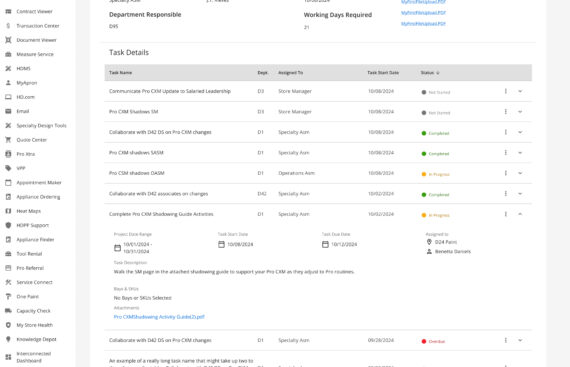The image size is (570, 367).
Task: Open more options for Complete Pro CXM Shadowing Guide
Action: 506,214
